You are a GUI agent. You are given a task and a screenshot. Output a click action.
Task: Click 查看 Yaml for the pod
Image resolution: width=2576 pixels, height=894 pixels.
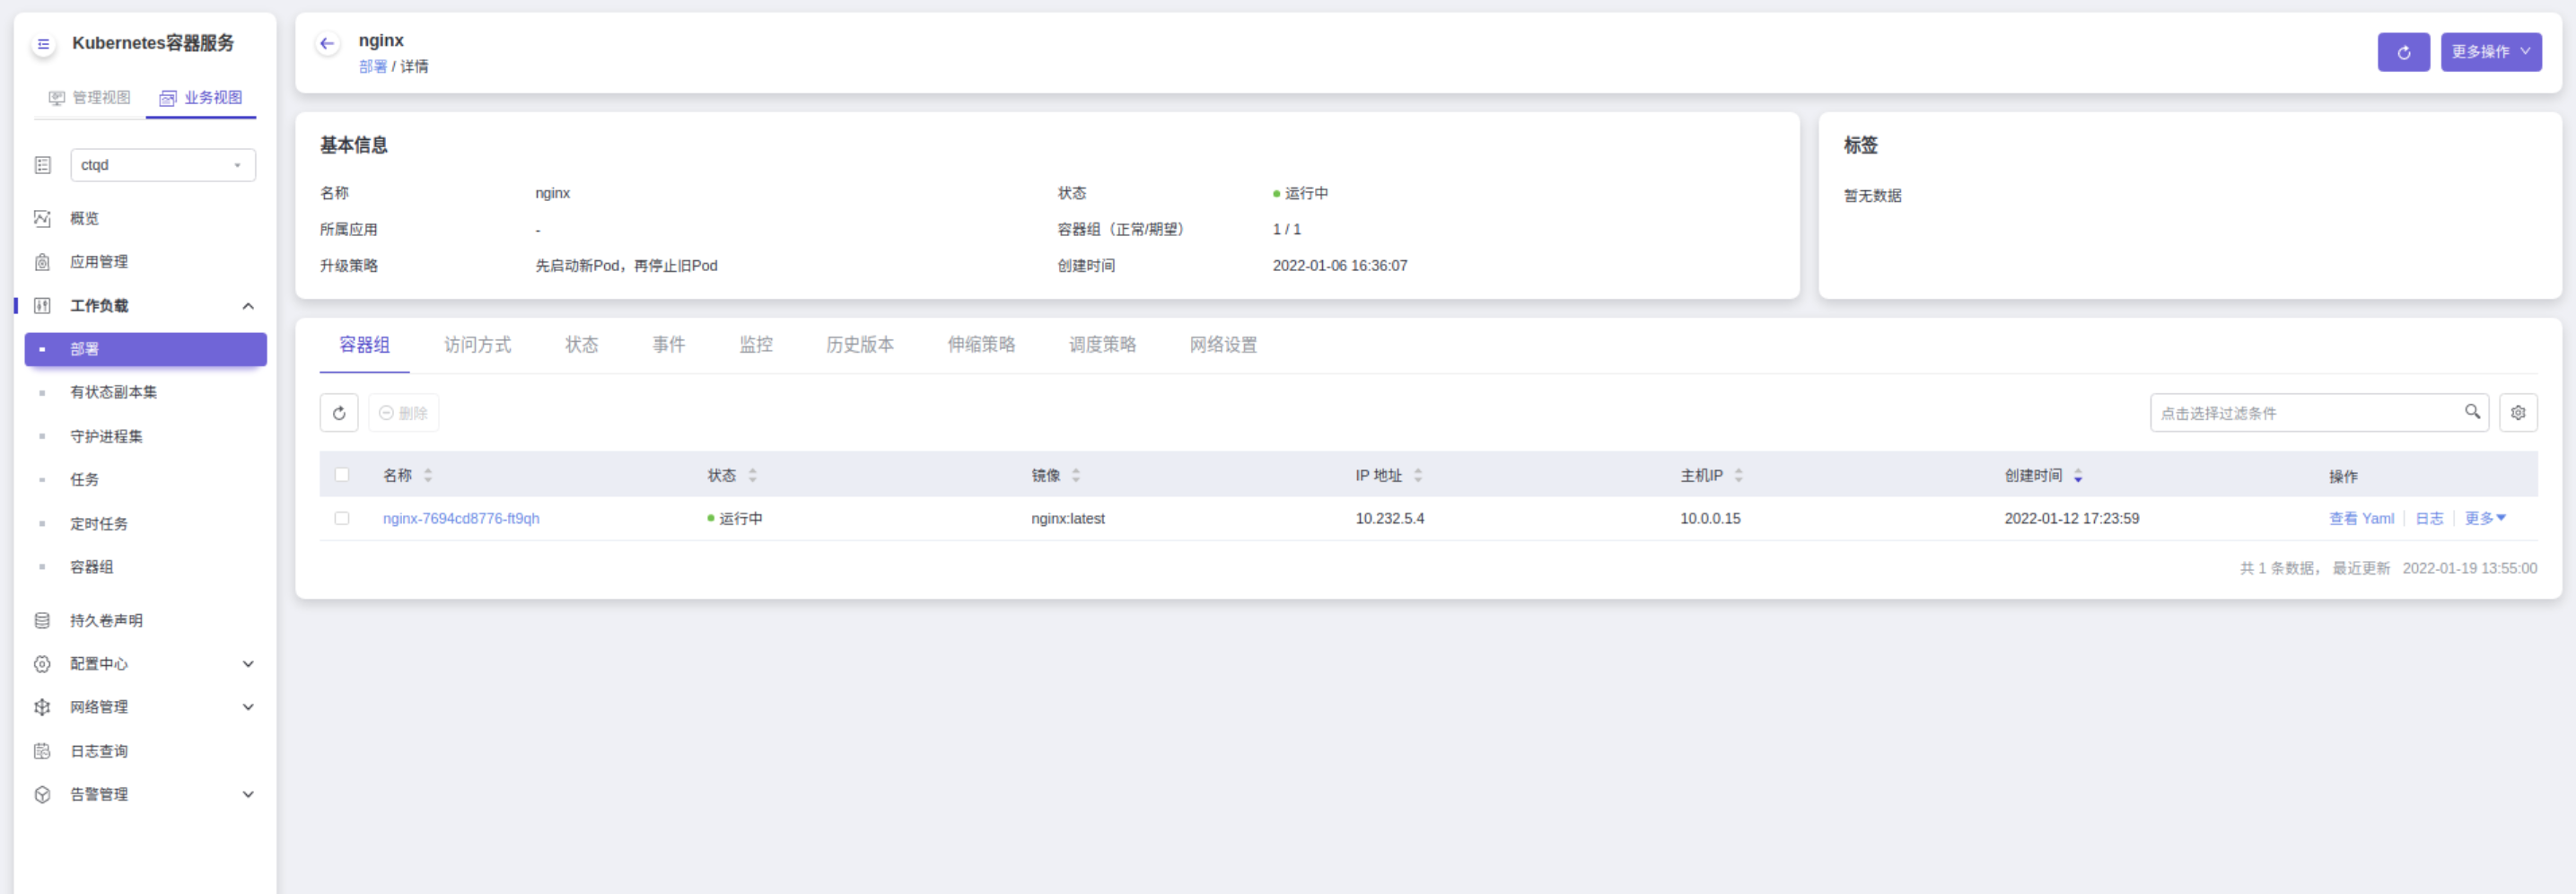(x=2360, y=518)
